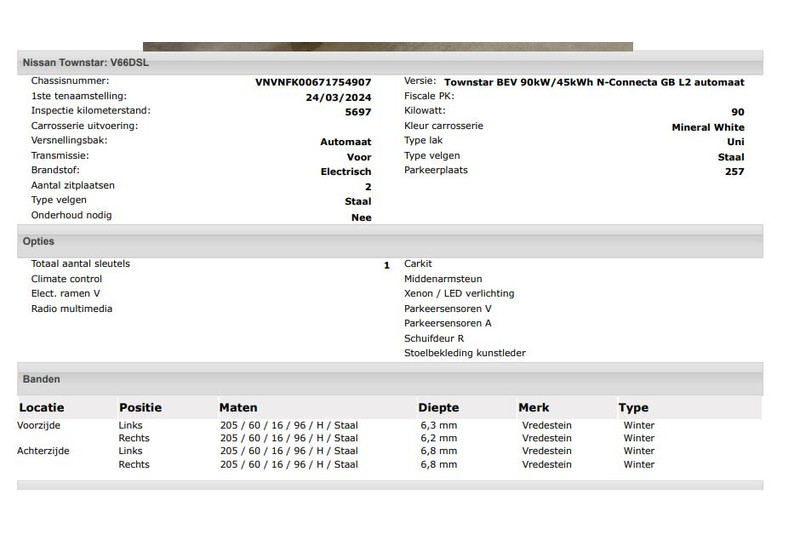Click the Stoelbekleding kunstleder option

click(x=464, y=353)
